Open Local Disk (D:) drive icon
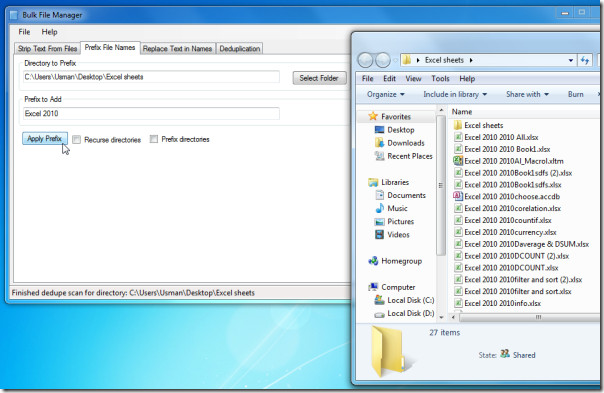 point(379,314)
